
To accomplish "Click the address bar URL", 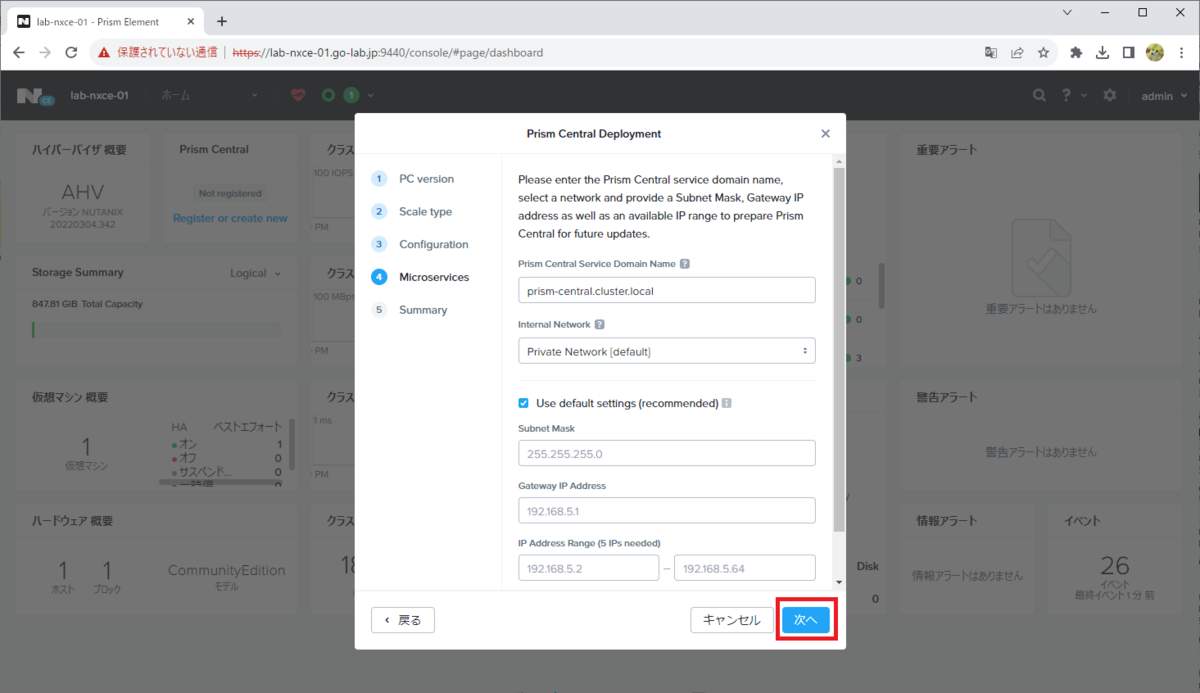I will 388,52.
